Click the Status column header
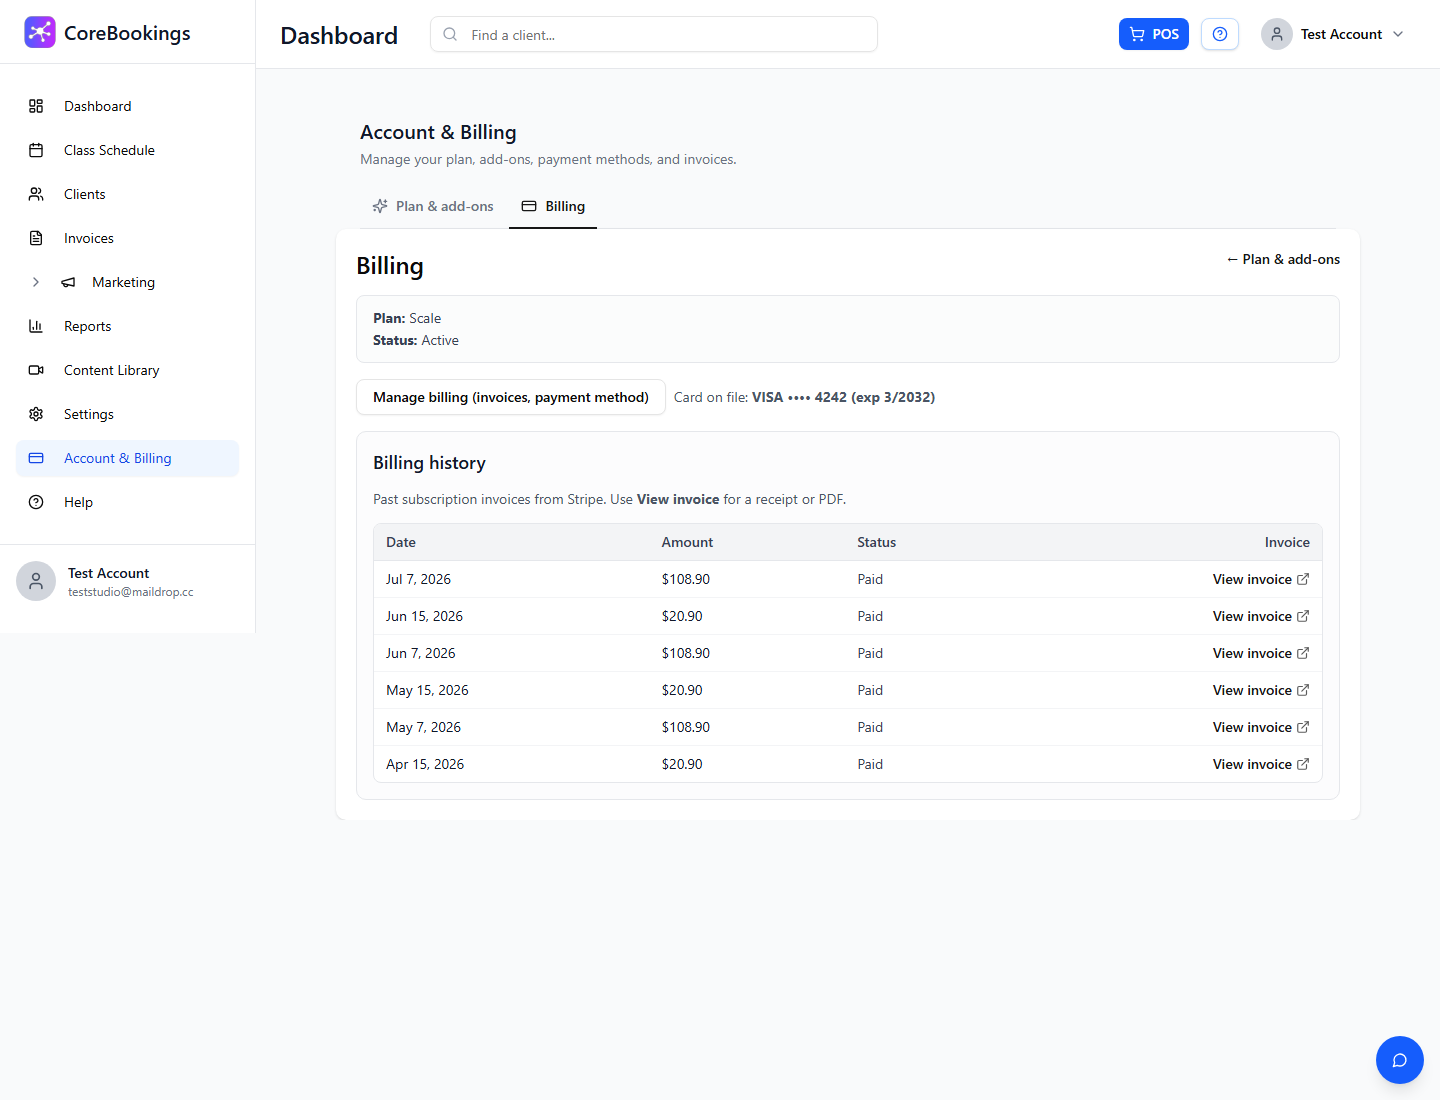Viewport: 1440px width, 1100px height. [876, 542]
